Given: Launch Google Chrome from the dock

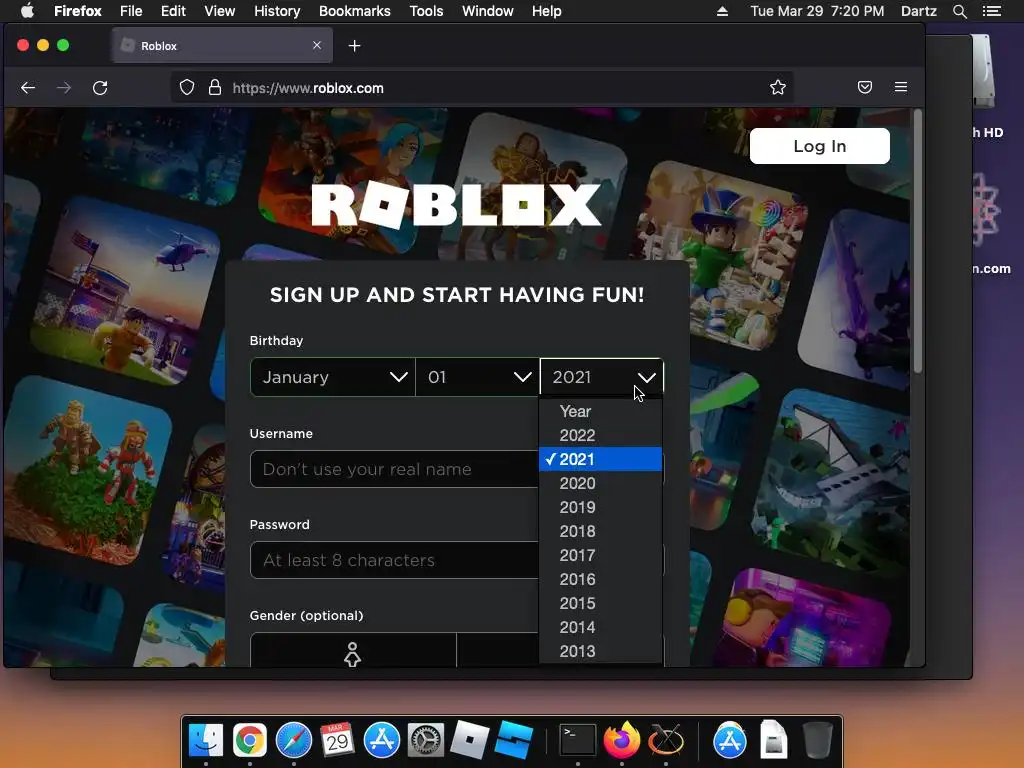Looking at the screenshot, I should click(x=249, y=741).
